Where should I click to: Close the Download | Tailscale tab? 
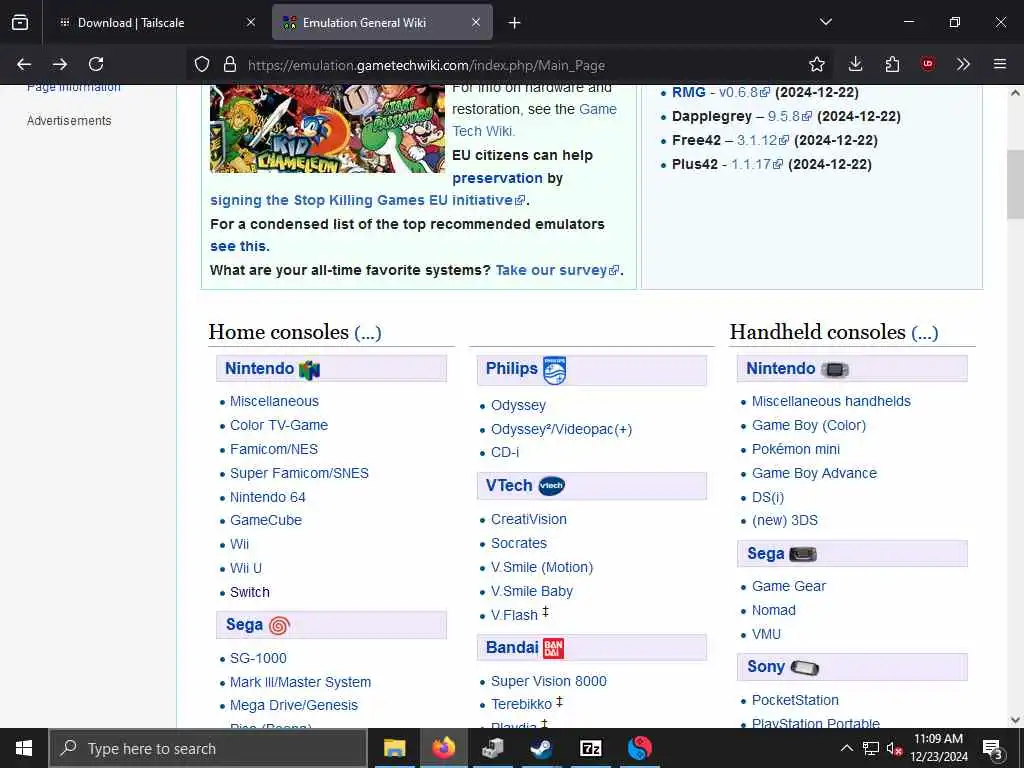(251, 22)
